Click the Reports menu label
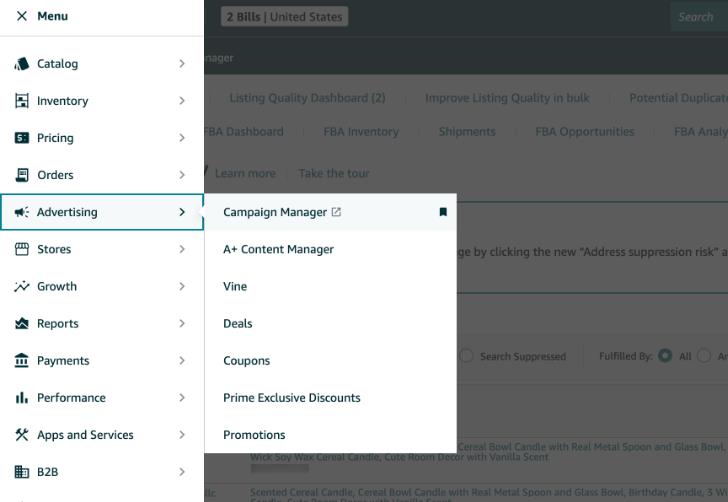 (x=58, y=324)
